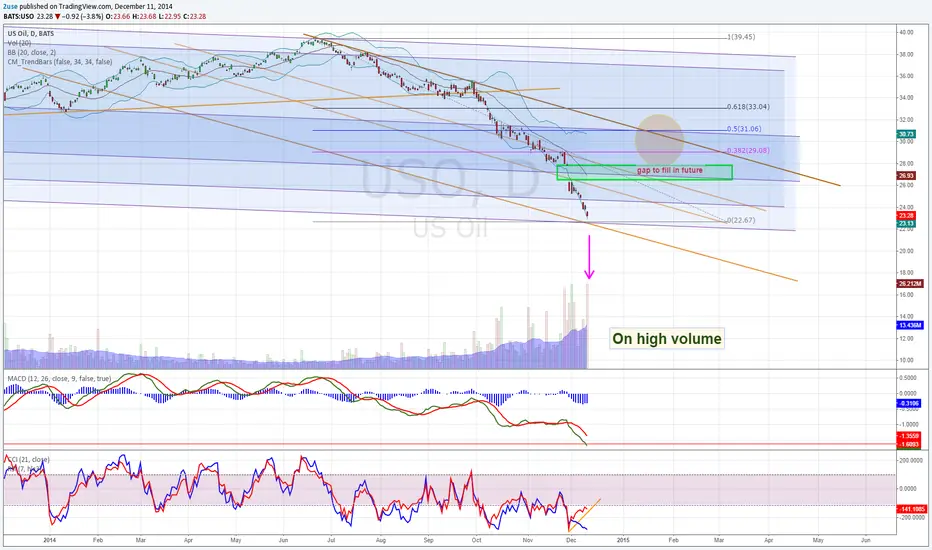Click the "Nov" time axis label
This screenshot has width=932, height=550.
tap(528, 540)
